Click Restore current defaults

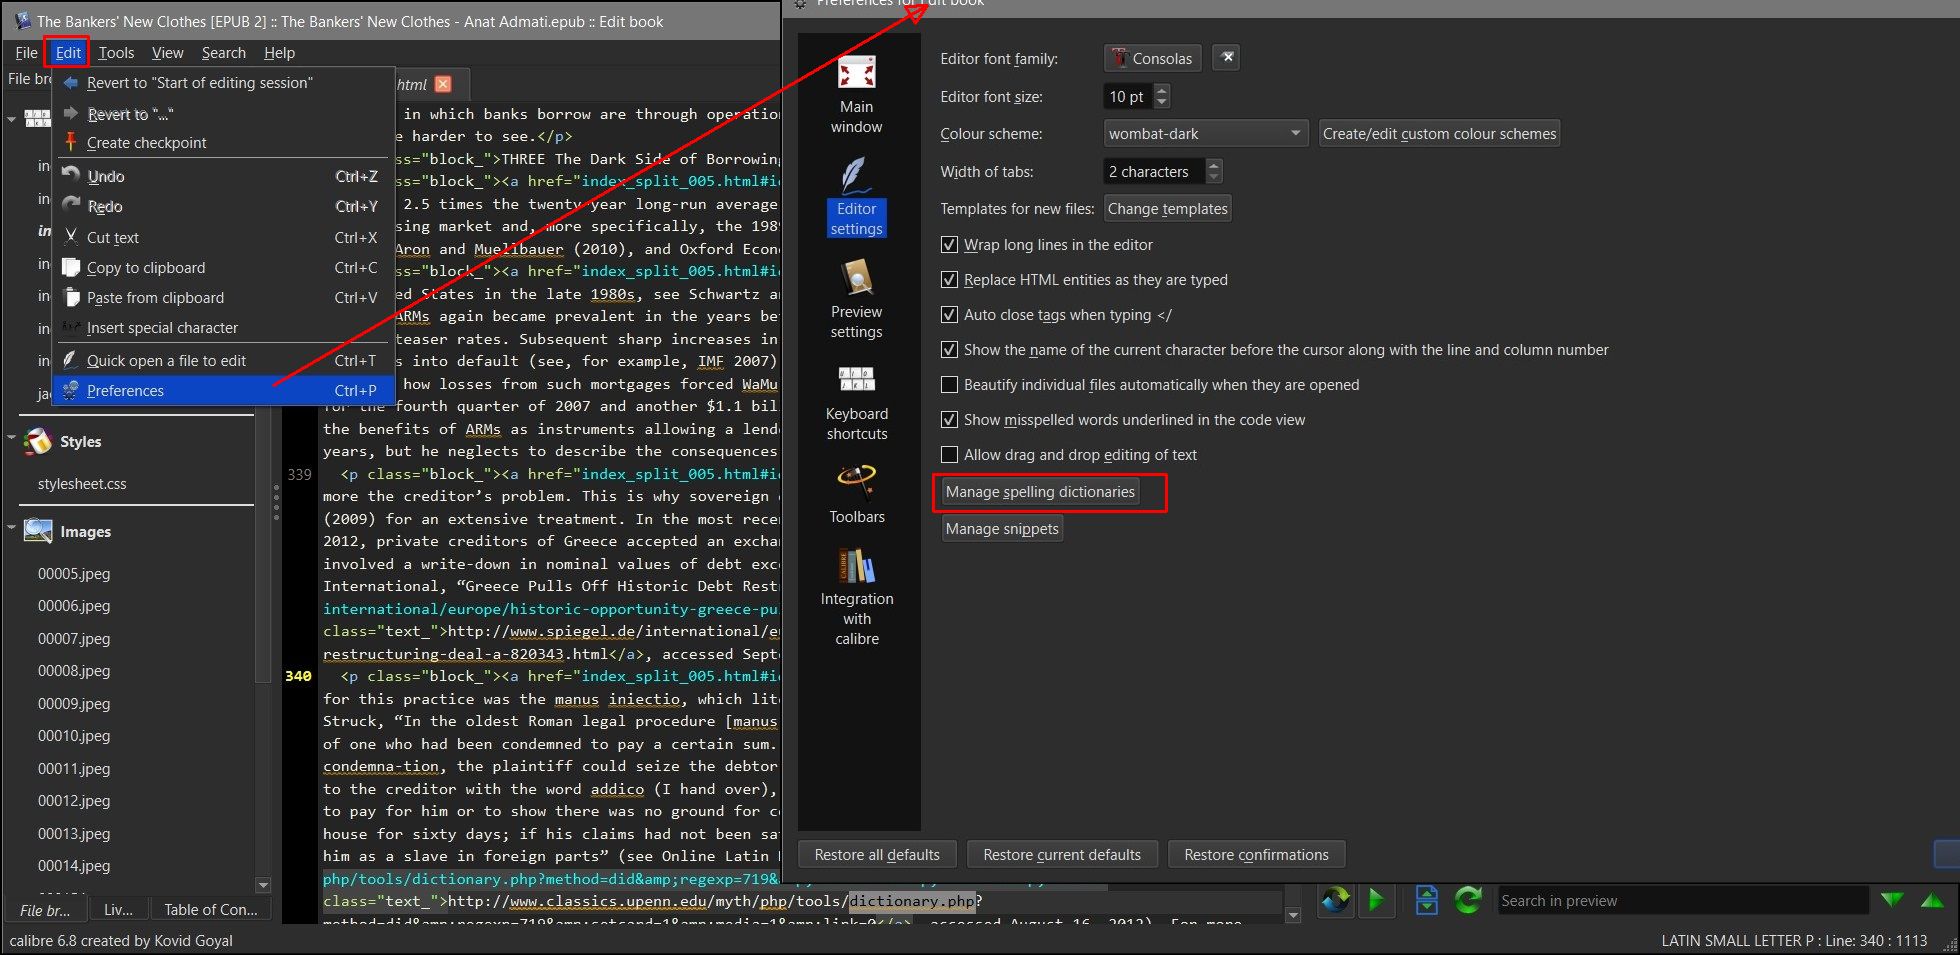1062,855
